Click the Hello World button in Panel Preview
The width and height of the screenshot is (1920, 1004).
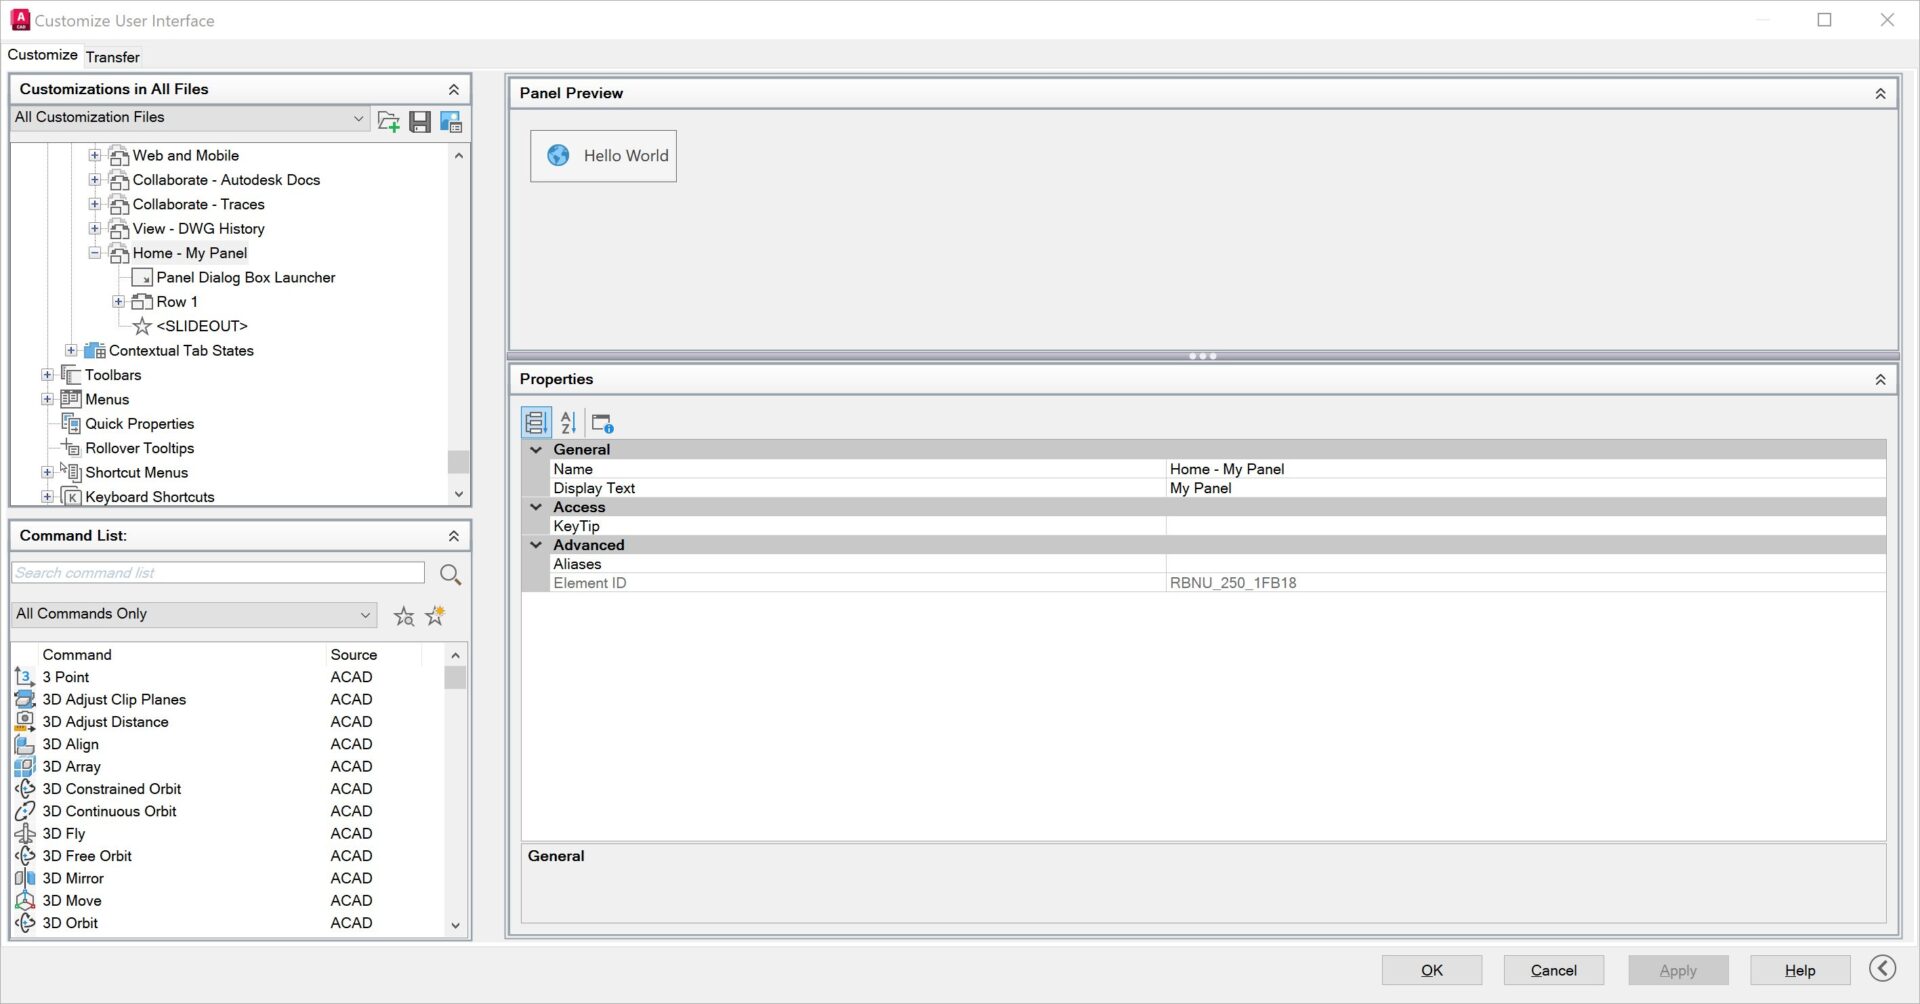[x=603, y=156]
